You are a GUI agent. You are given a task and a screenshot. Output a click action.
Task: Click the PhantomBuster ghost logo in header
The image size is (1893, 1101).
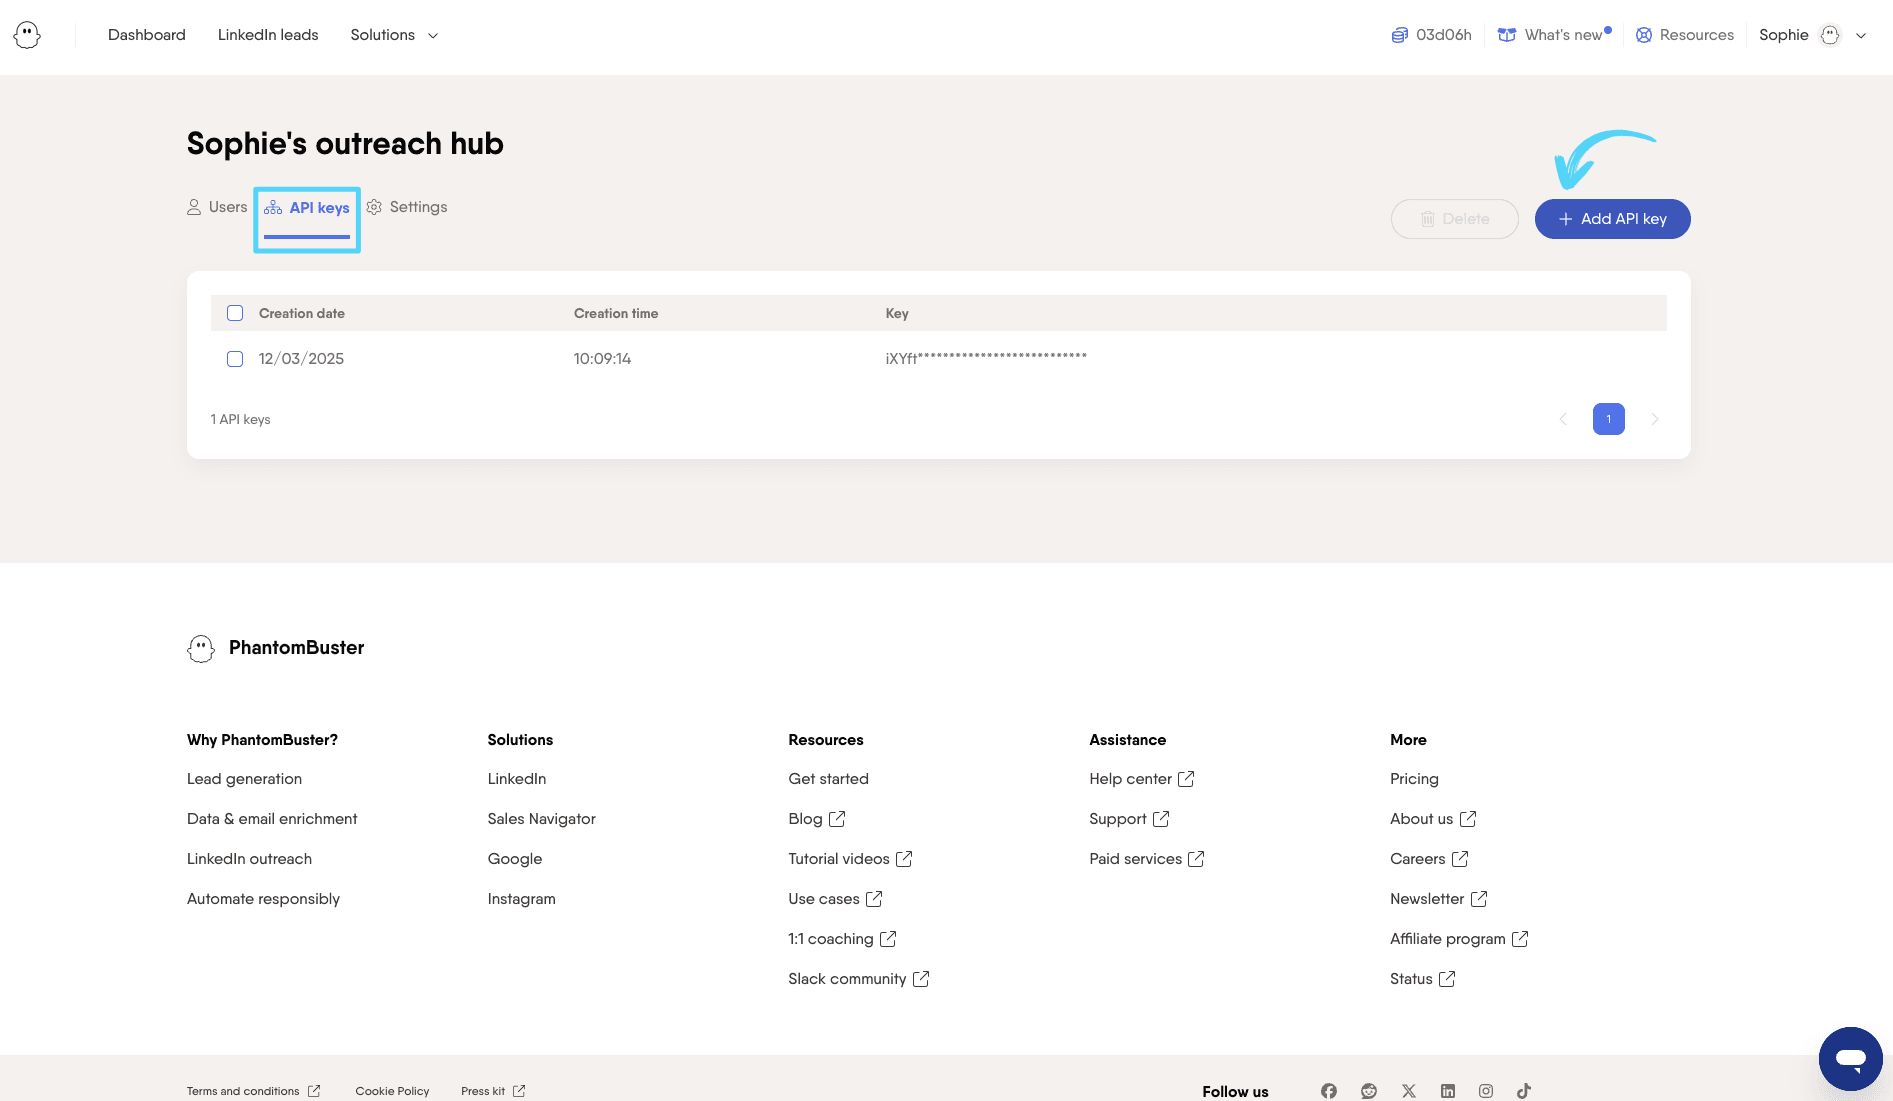pyautogui.click(x=27, y=35)
